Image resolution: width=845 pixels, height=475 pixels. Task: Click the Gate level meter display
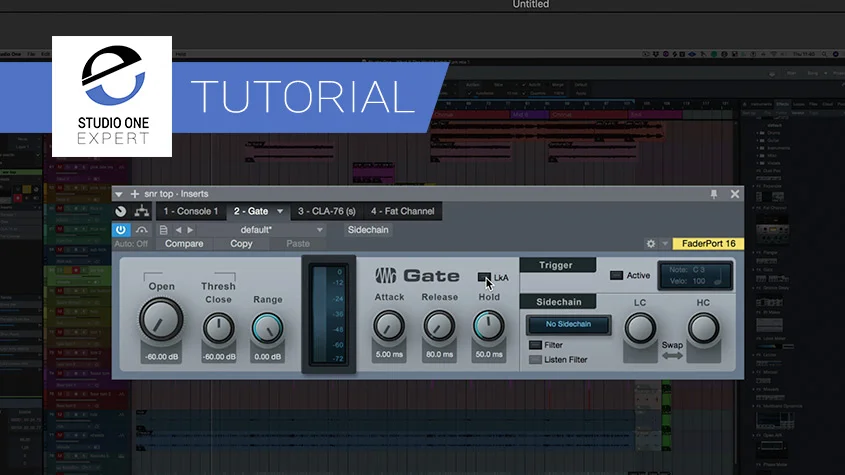pyautogui.click(x=329, y=315)
